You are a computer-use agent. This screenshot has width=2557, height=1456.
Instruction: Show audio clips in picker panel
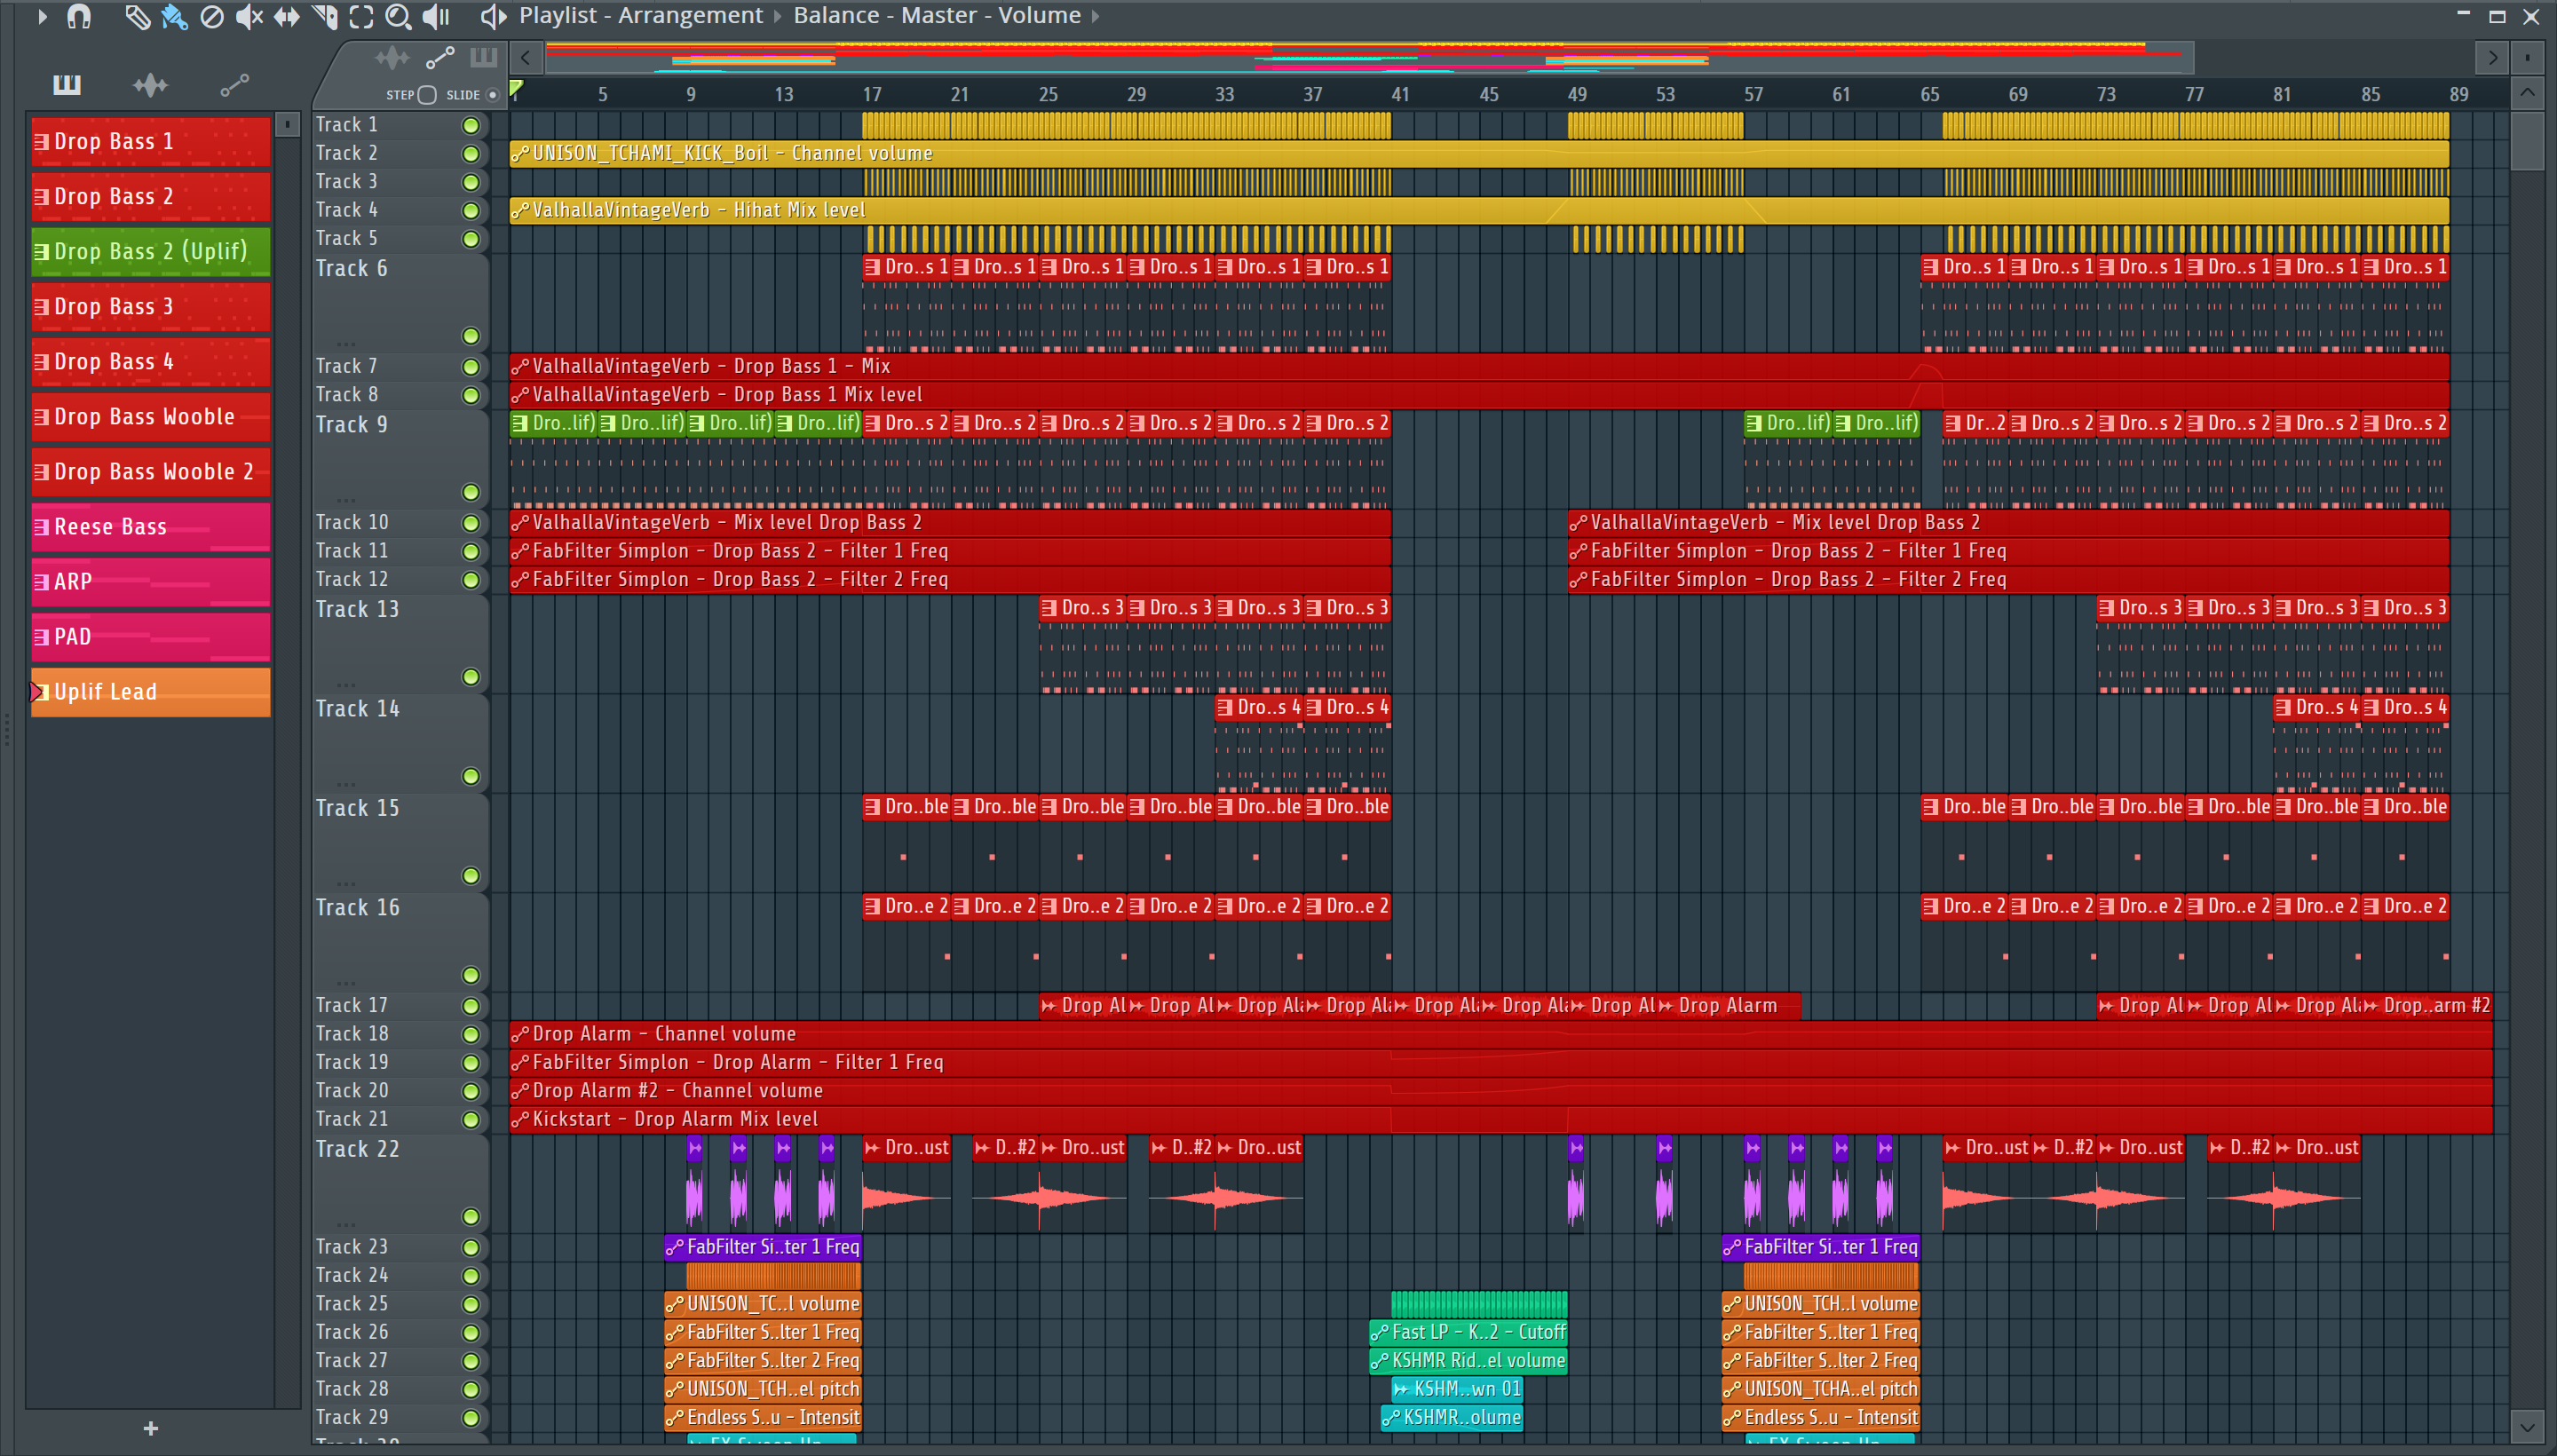pyautogui.click(x=150, y=85)
